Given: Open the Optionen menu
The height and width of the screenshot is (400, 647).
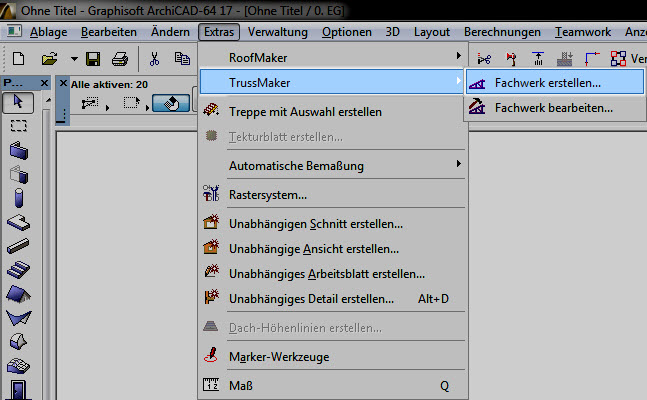Looking at the screenshot, I should 347,32.
